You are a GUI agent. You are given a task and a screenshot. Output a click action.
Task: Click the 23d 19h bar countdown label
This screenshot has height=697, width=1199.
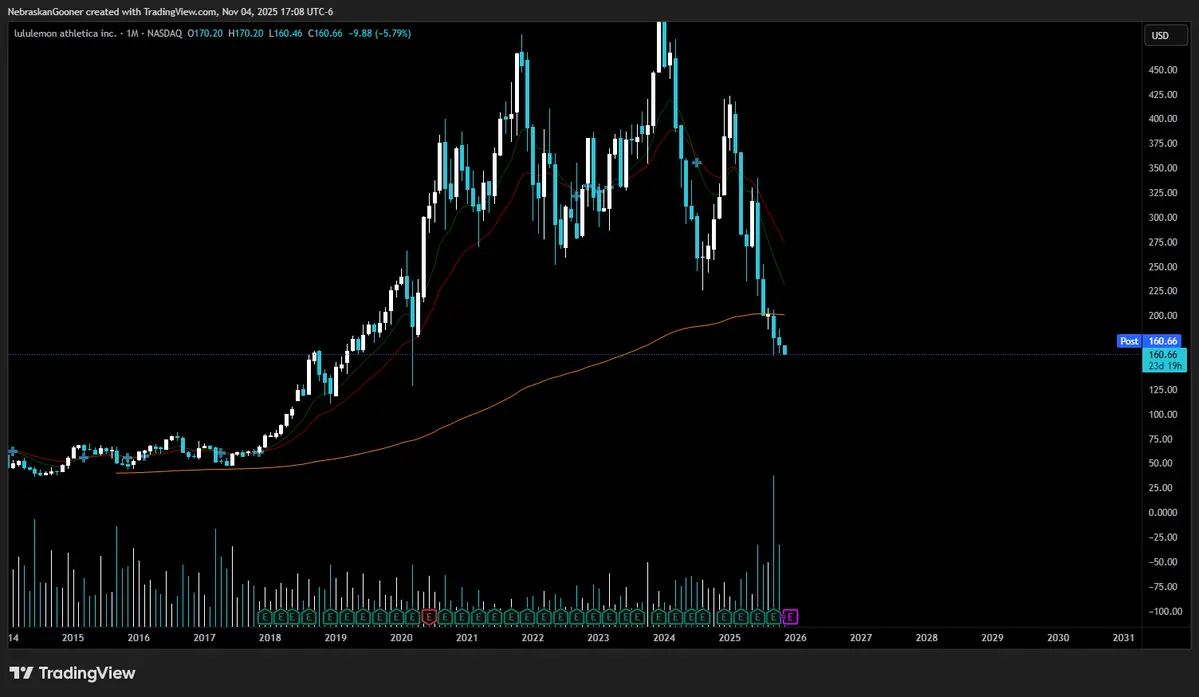[x=1163, y=366]
